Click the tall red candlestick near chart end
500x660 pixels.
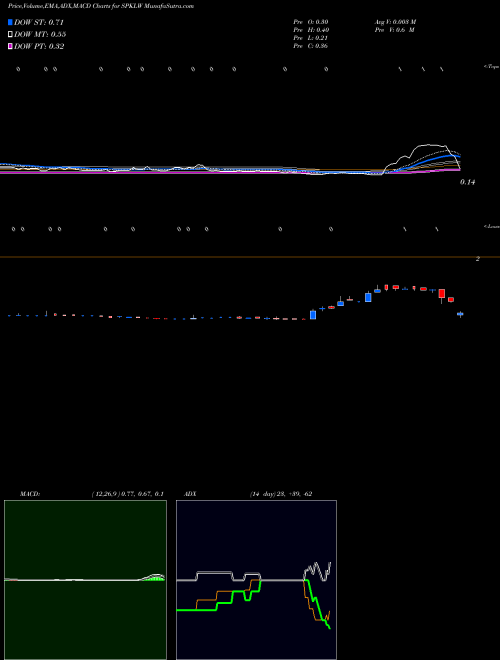pos(441,294)
